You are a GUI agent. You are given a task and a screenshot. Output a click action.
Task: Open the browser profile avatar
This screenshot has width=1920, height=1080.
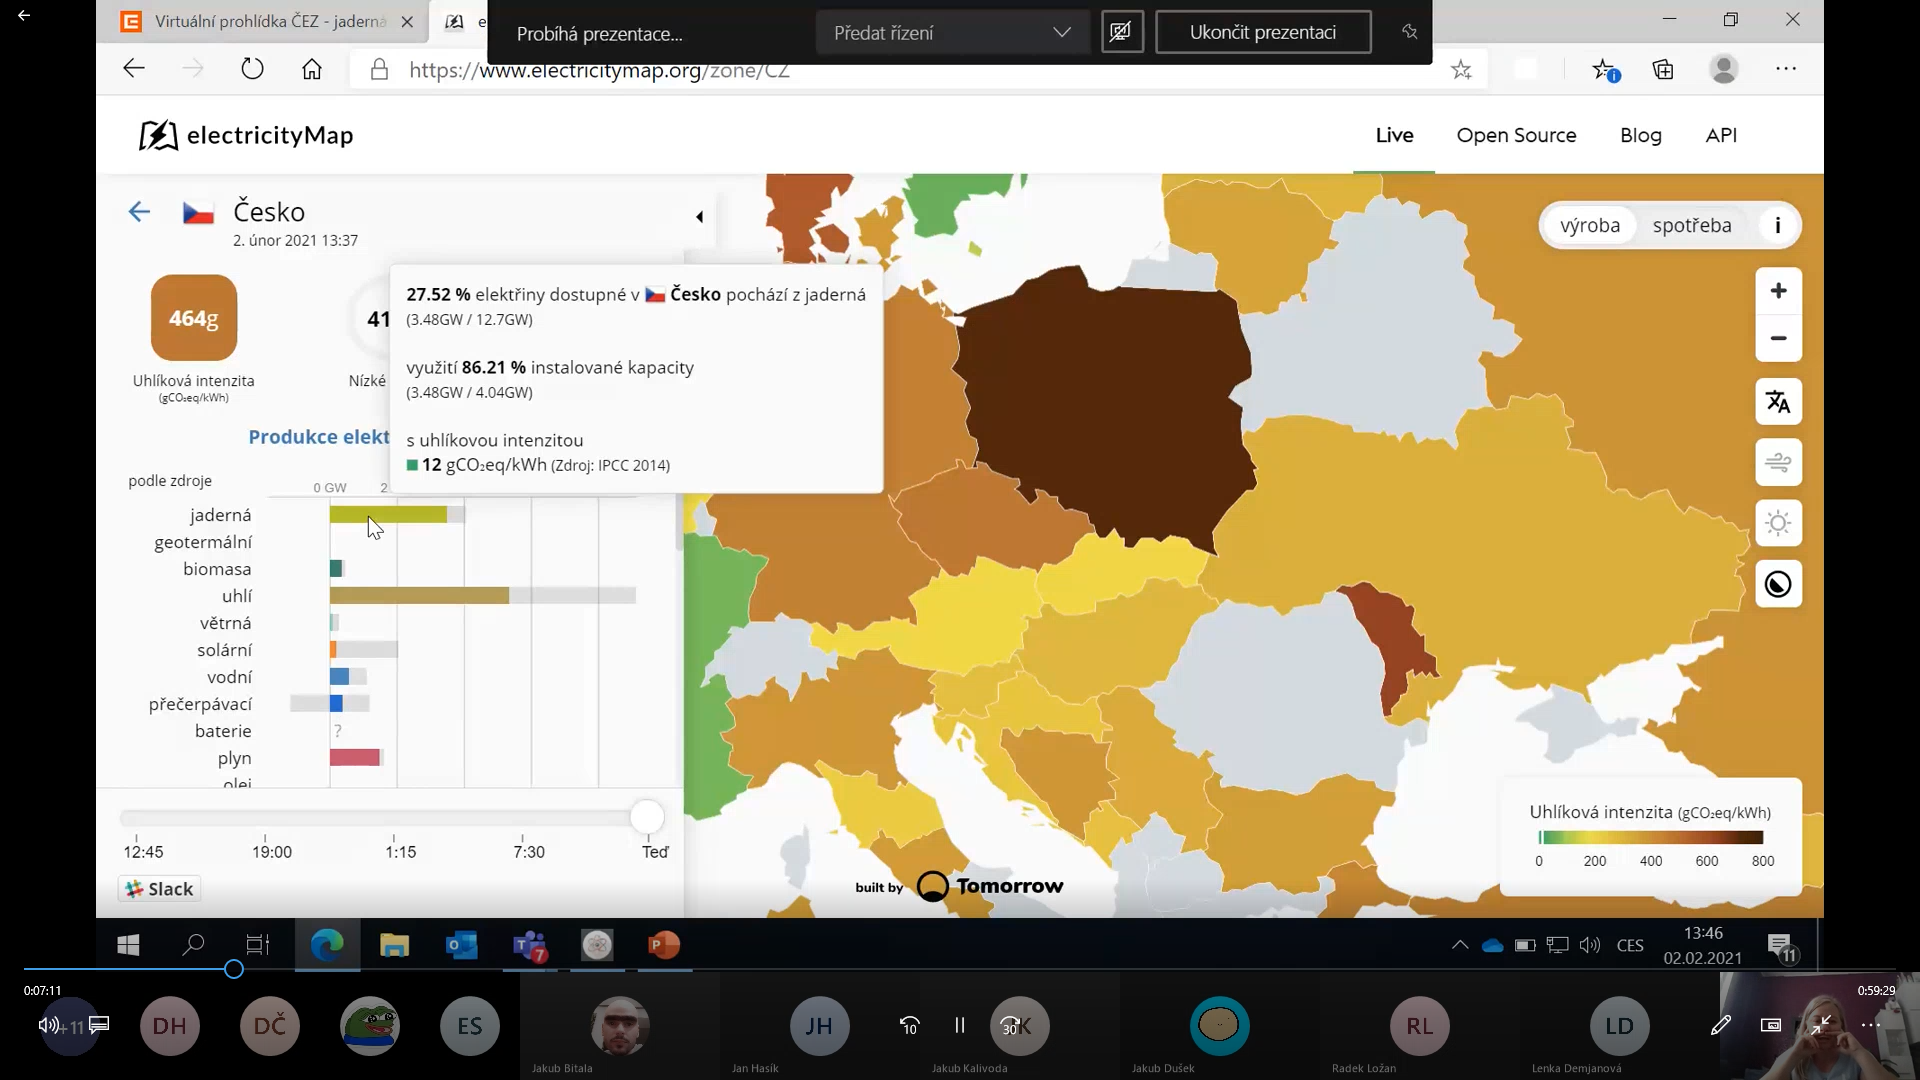1724,69
